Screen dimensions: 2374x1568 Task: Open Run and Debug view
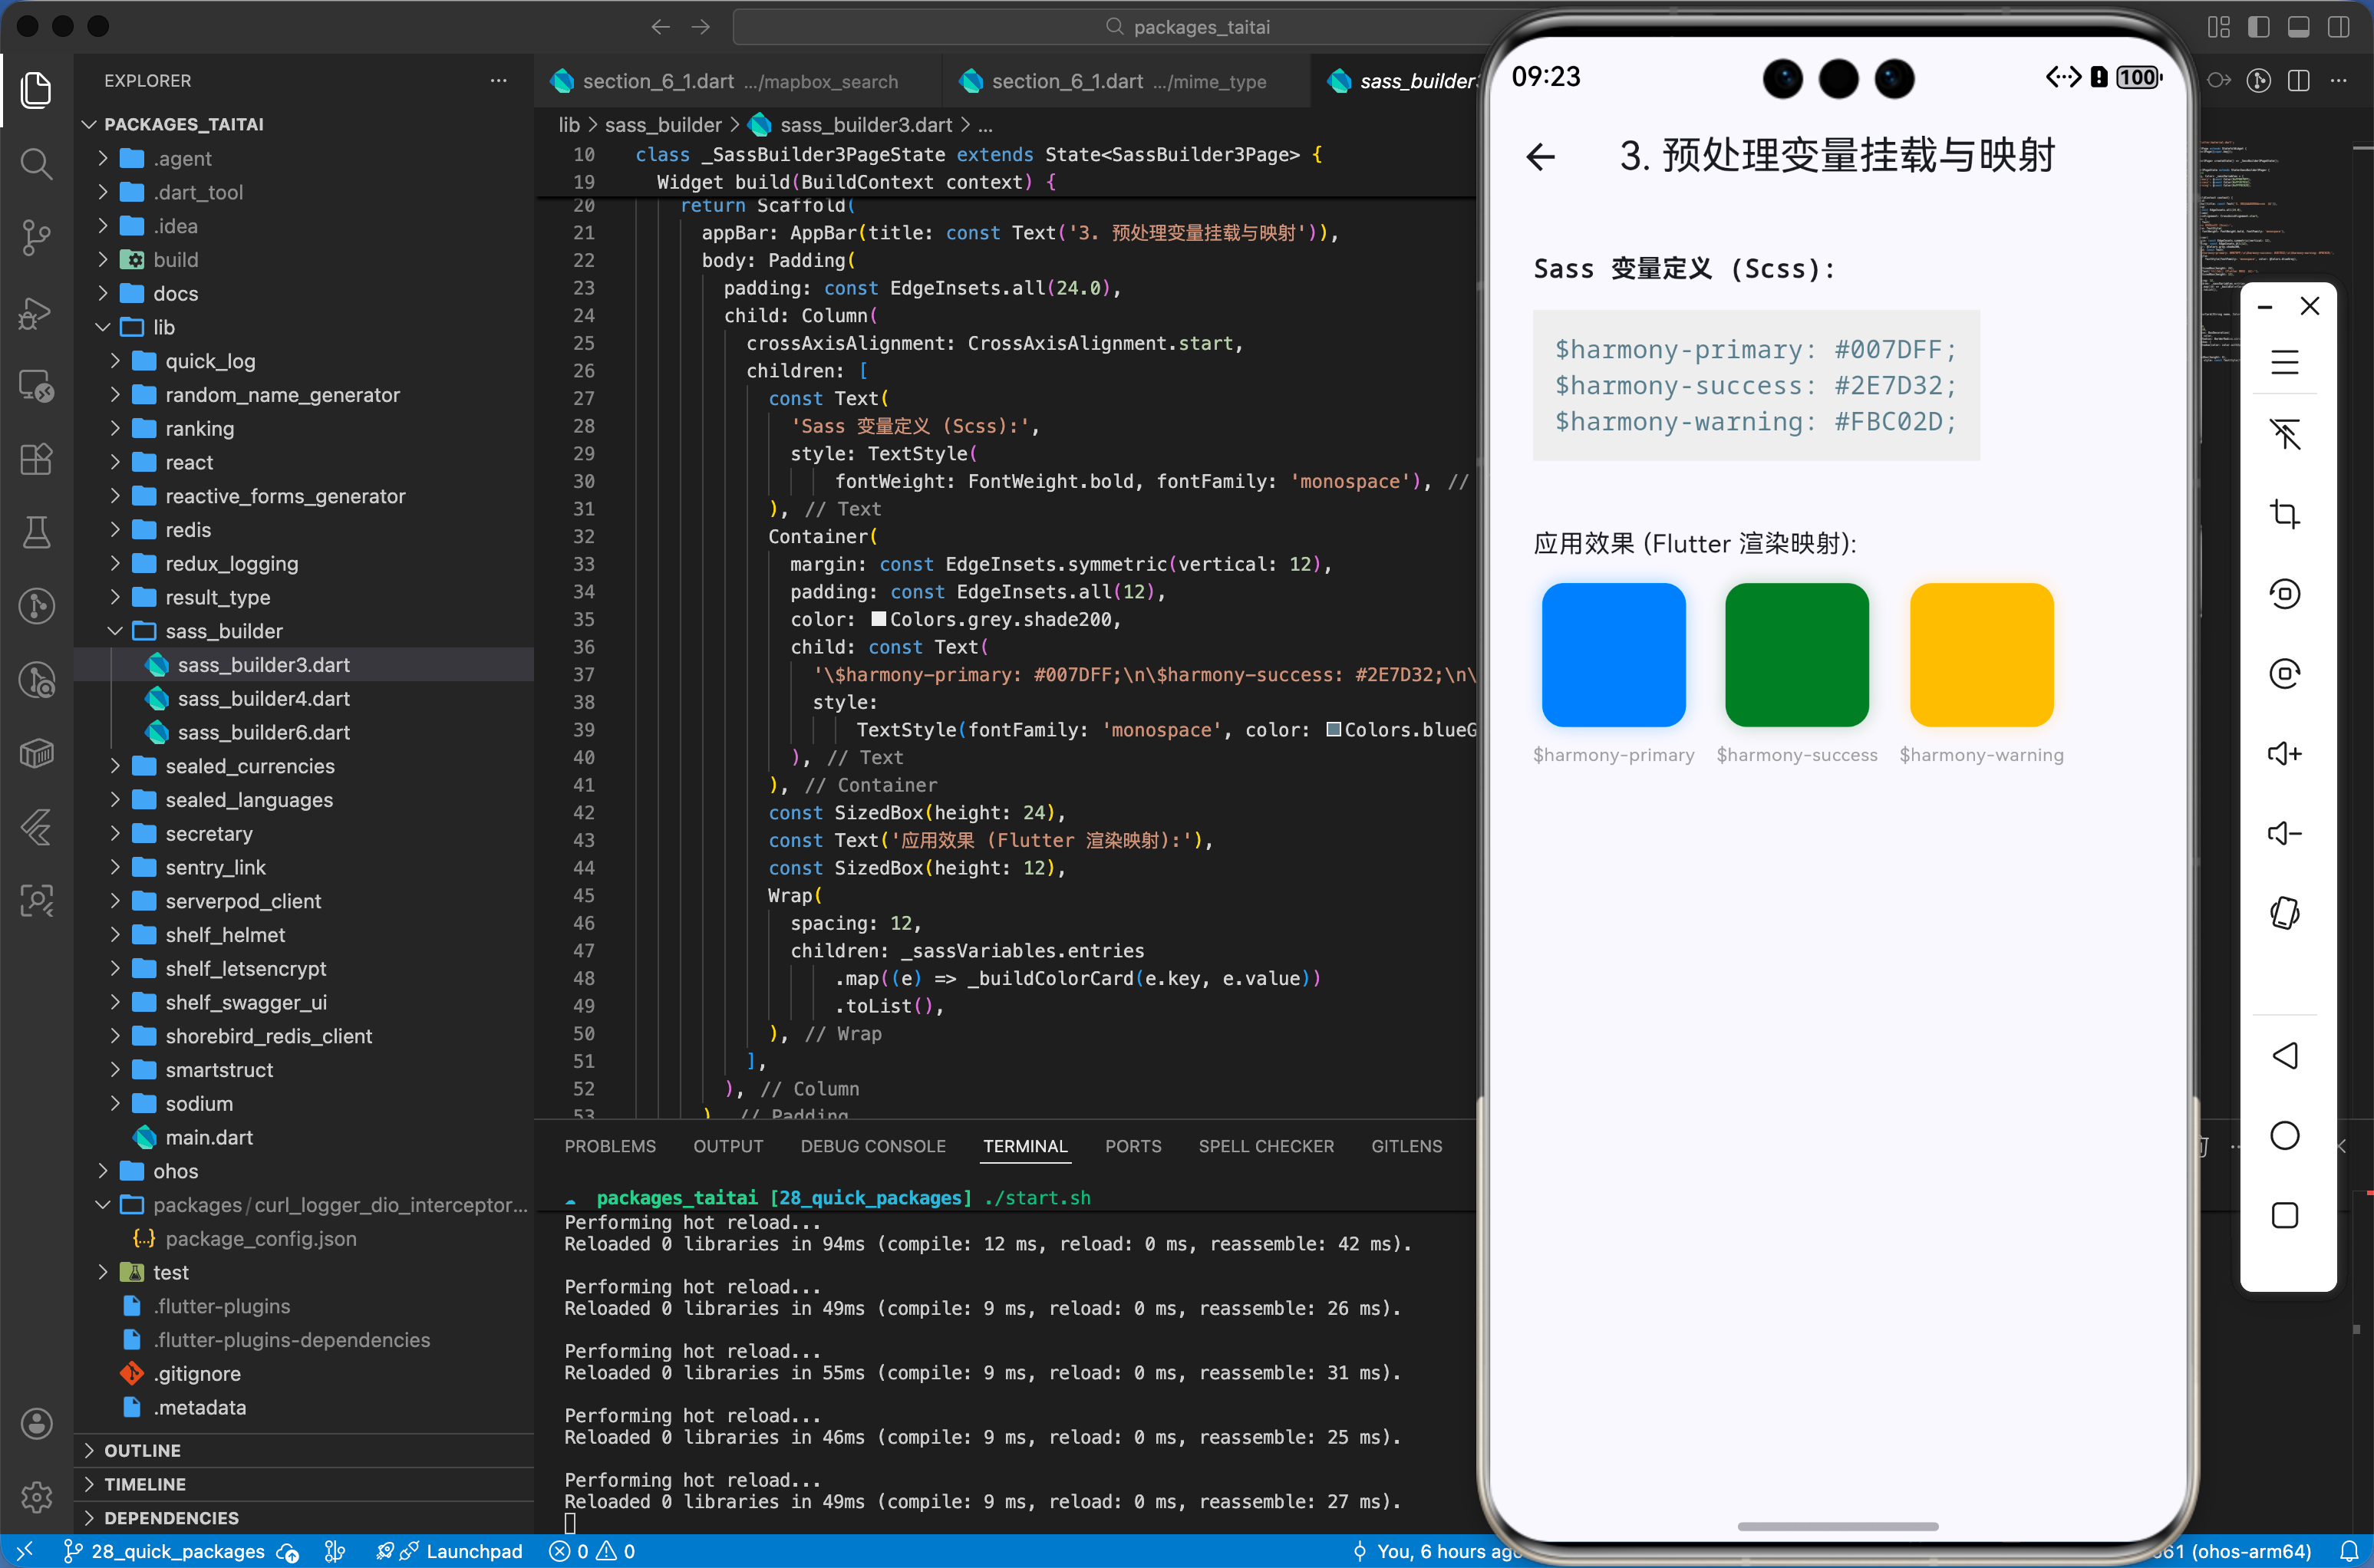36,312
